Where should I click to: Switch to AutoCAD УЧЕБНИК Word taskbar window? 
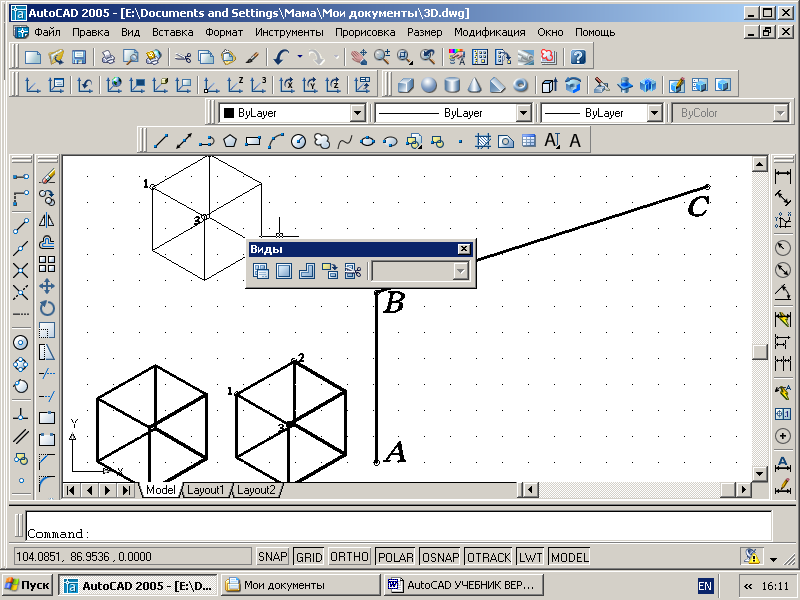464,585
